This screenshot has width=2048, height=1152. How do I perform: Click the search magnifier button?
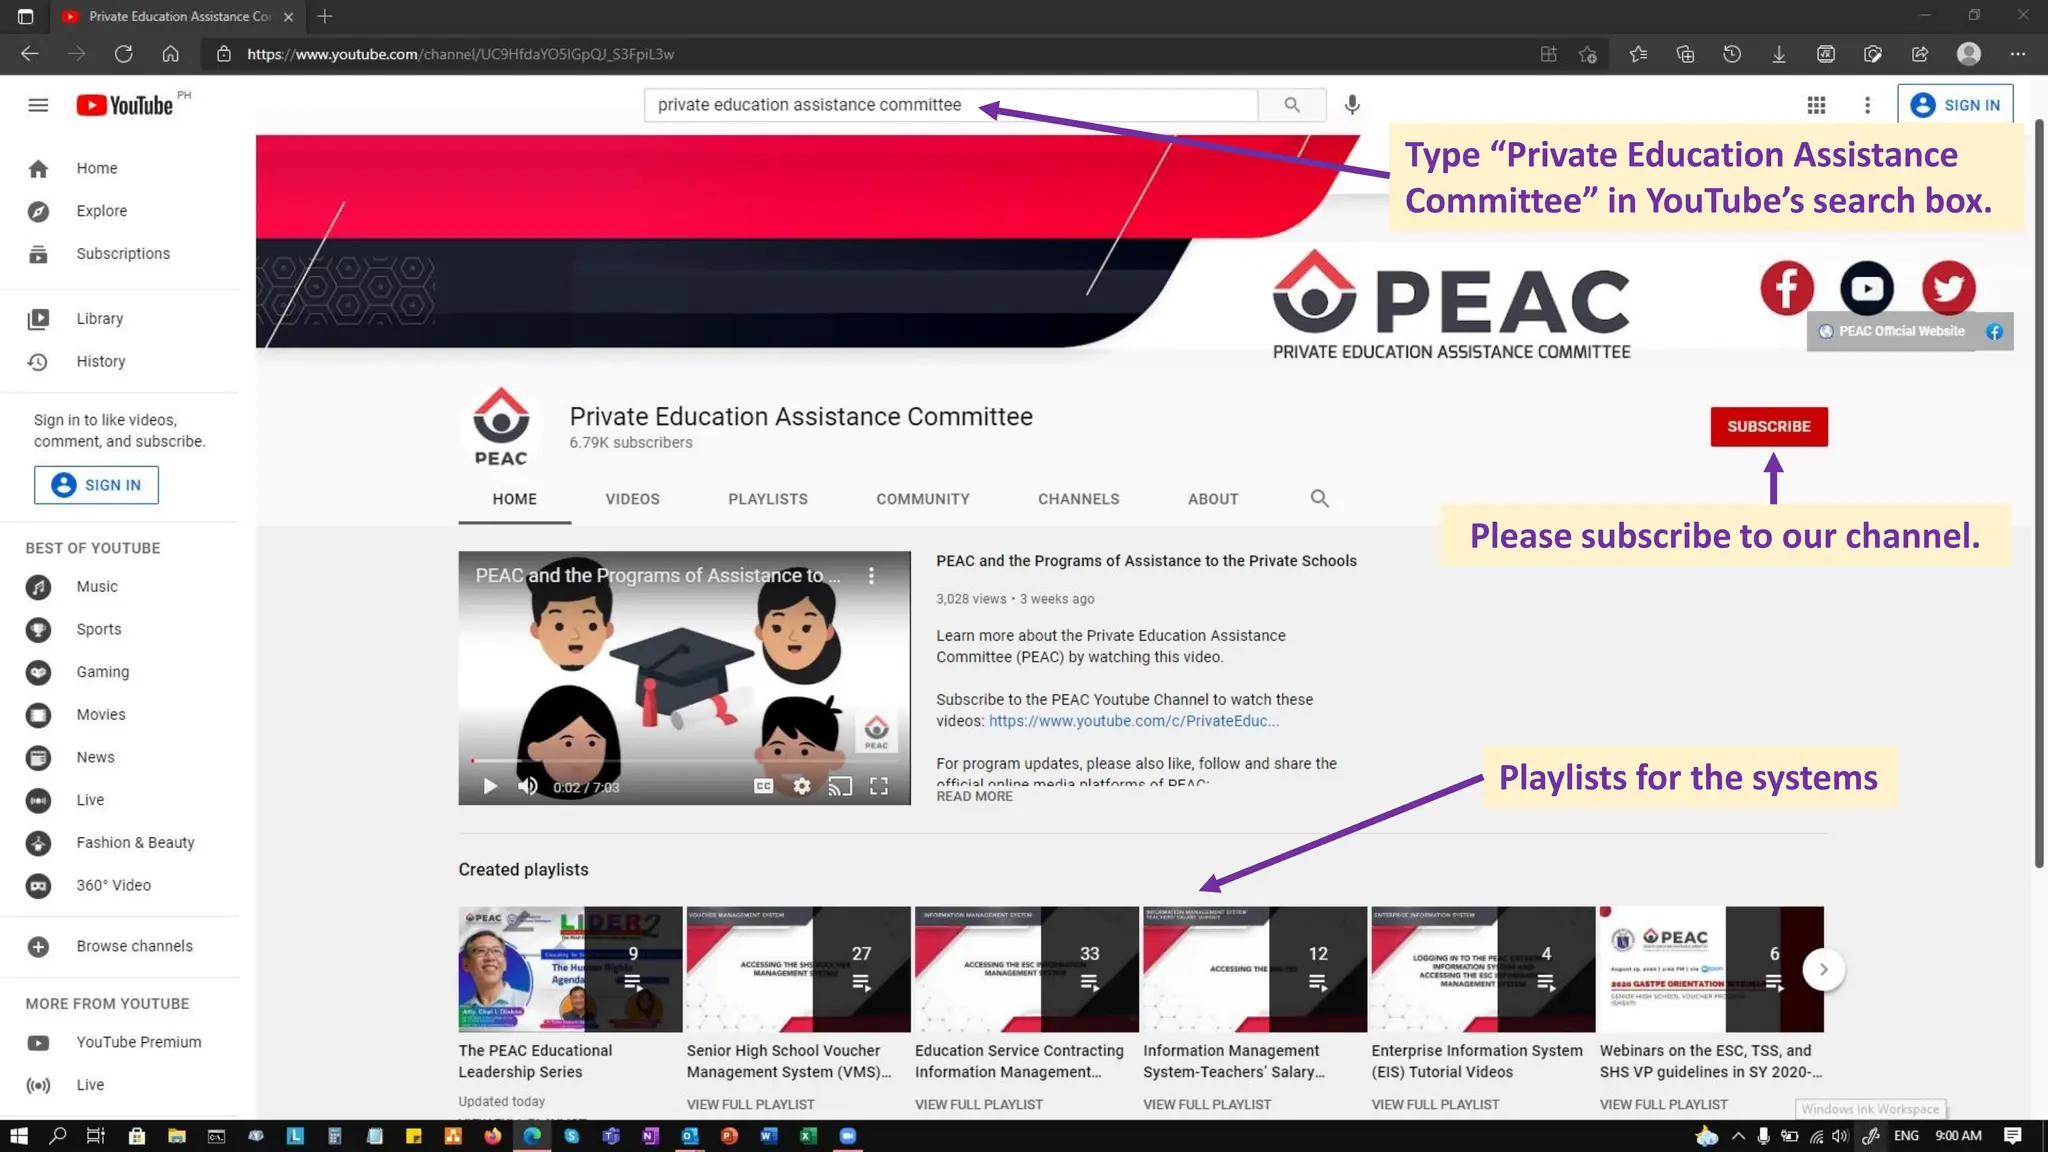click(x=1292, y=105)
